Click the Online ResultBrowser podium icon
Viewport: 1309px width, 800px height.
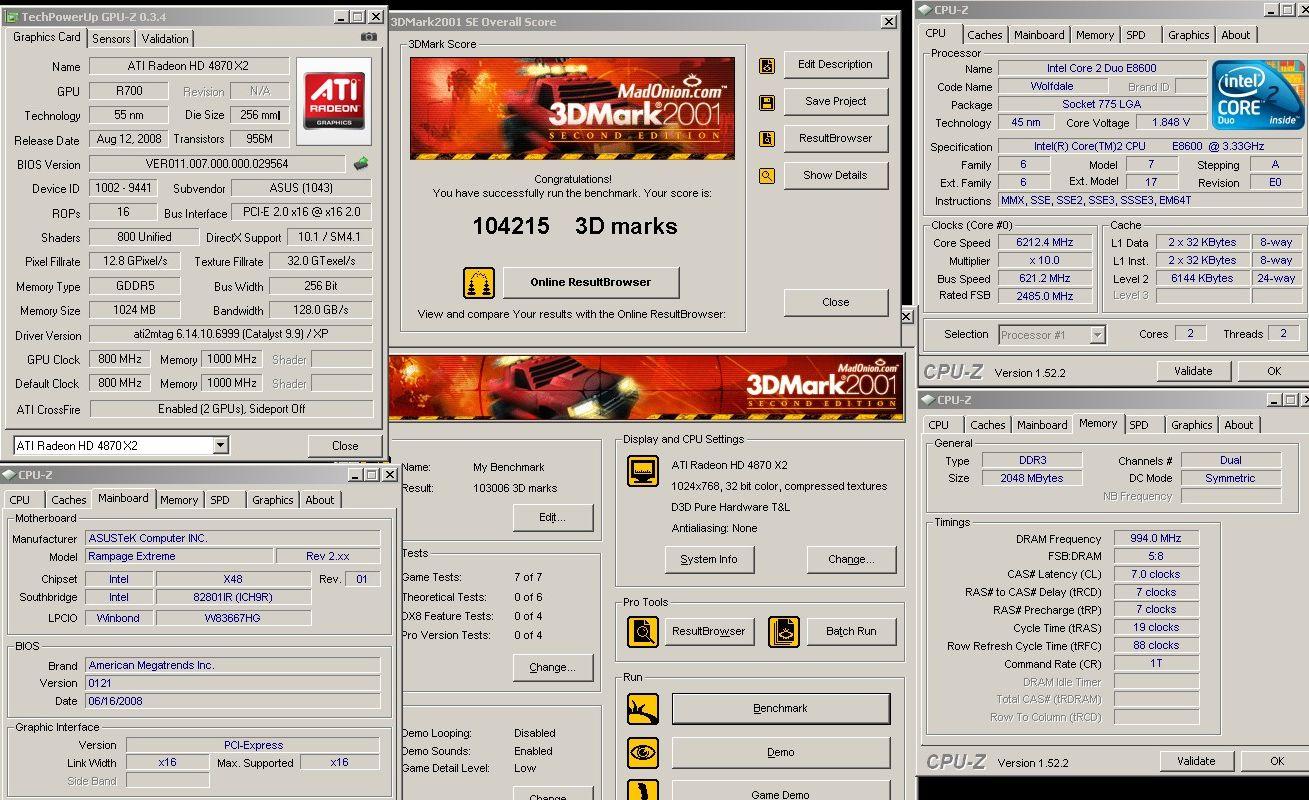click(x=479, y=283)
